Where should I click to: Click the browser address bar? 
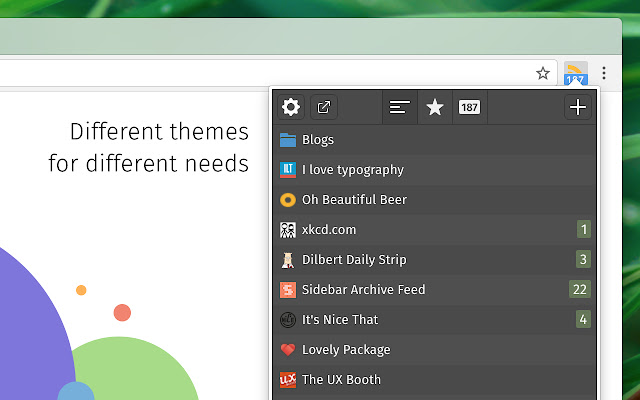(x=260, y=73)
